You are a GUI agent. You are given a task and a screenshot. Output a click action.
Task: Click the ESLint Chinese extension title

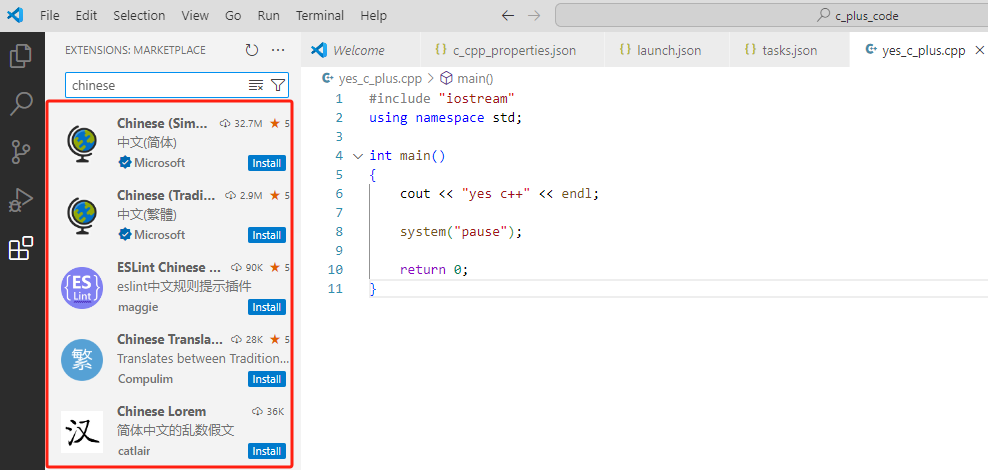[x=169, y=267]
